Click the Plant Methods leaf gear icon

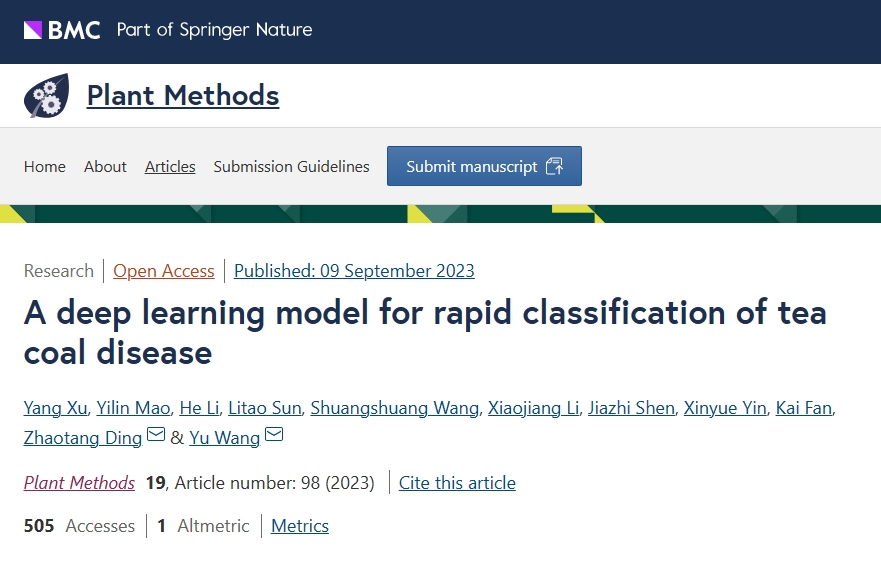point(46,96)
